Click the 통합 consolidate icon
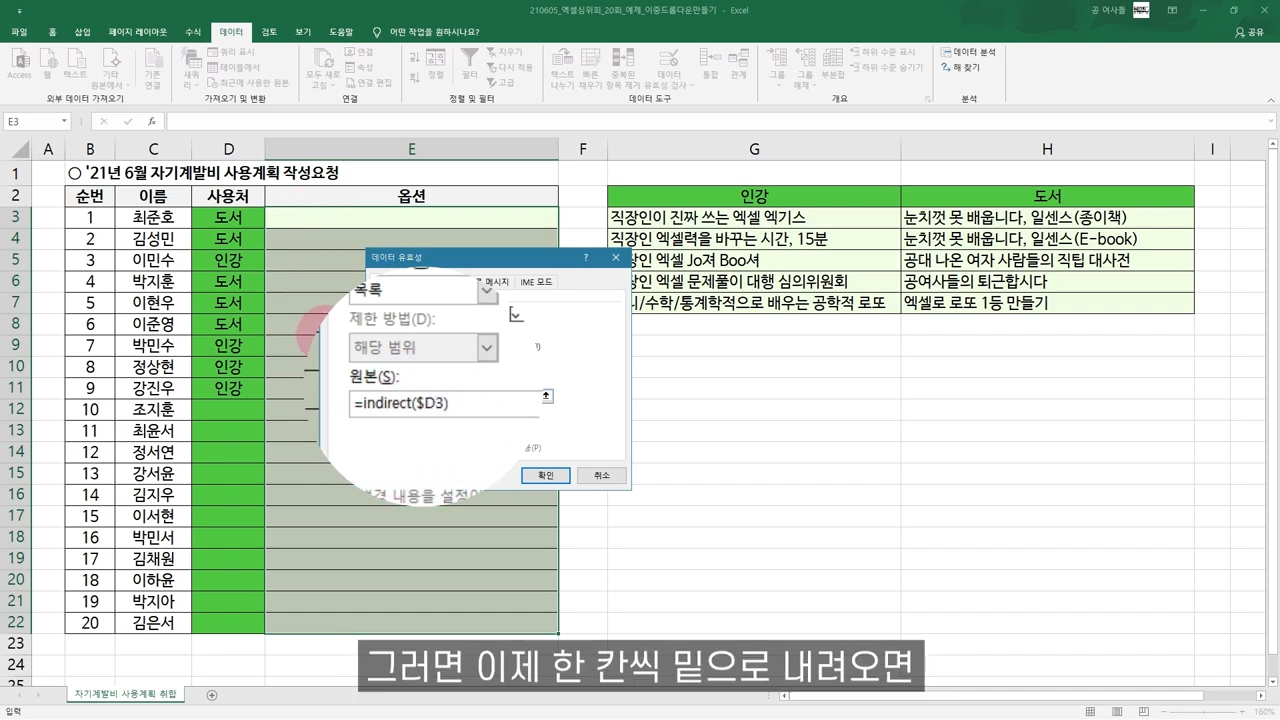Image resolution: width=1280 pixels, height=720 pixels. click(710, 64)
